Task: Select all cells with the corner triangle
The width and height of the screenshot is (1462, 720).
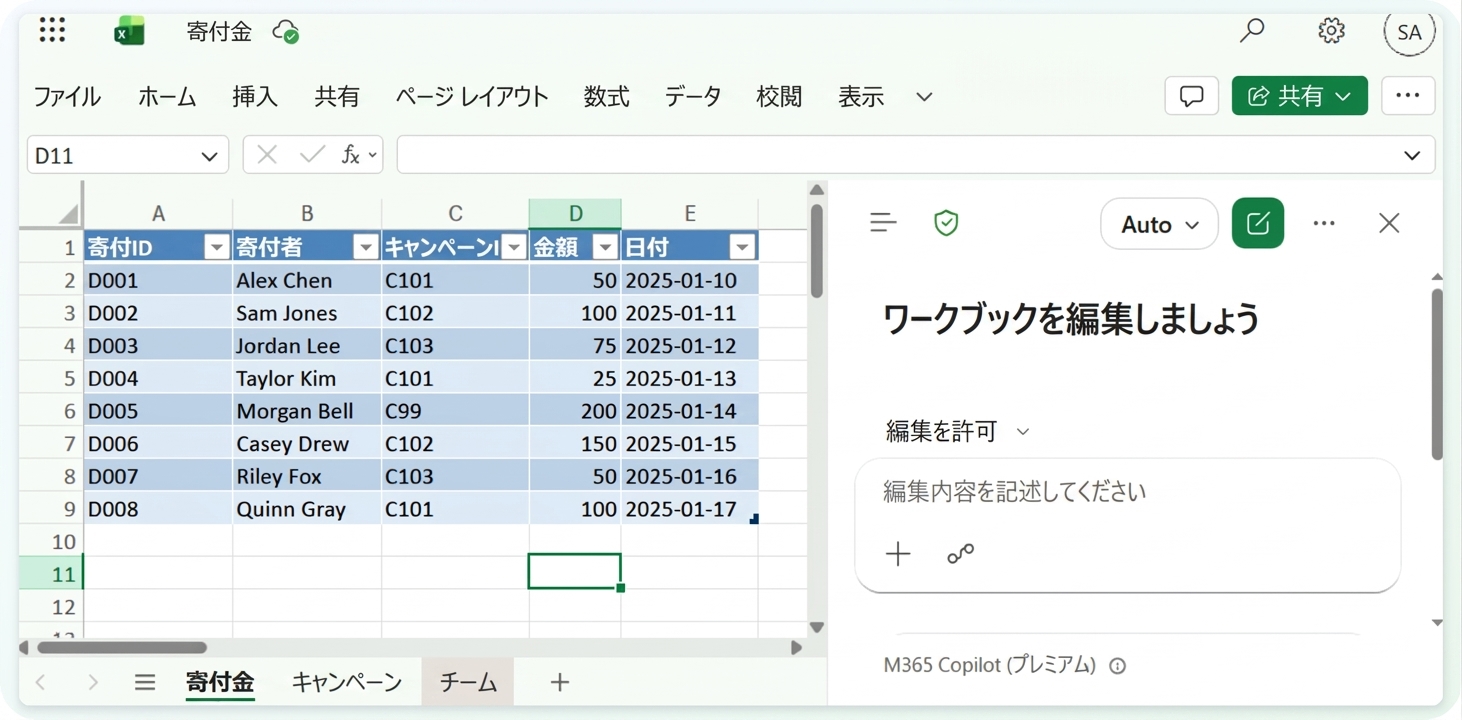Action: 68,213
